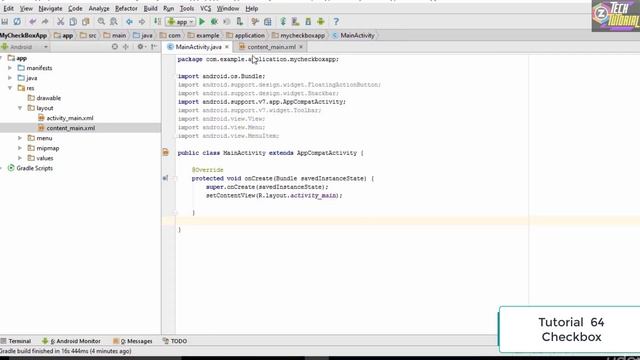Click the Undo toolbar arrow

(33, 22)
